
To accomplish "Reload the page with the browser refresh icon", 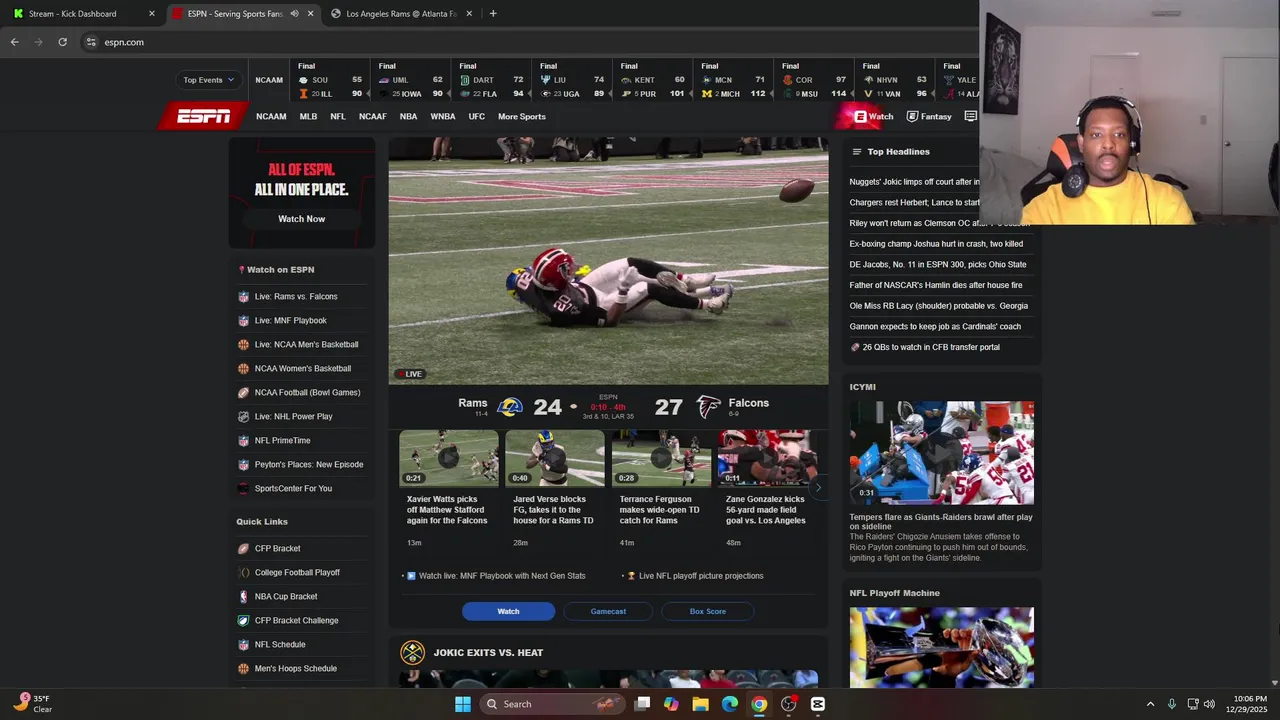I will coord(62,42).
